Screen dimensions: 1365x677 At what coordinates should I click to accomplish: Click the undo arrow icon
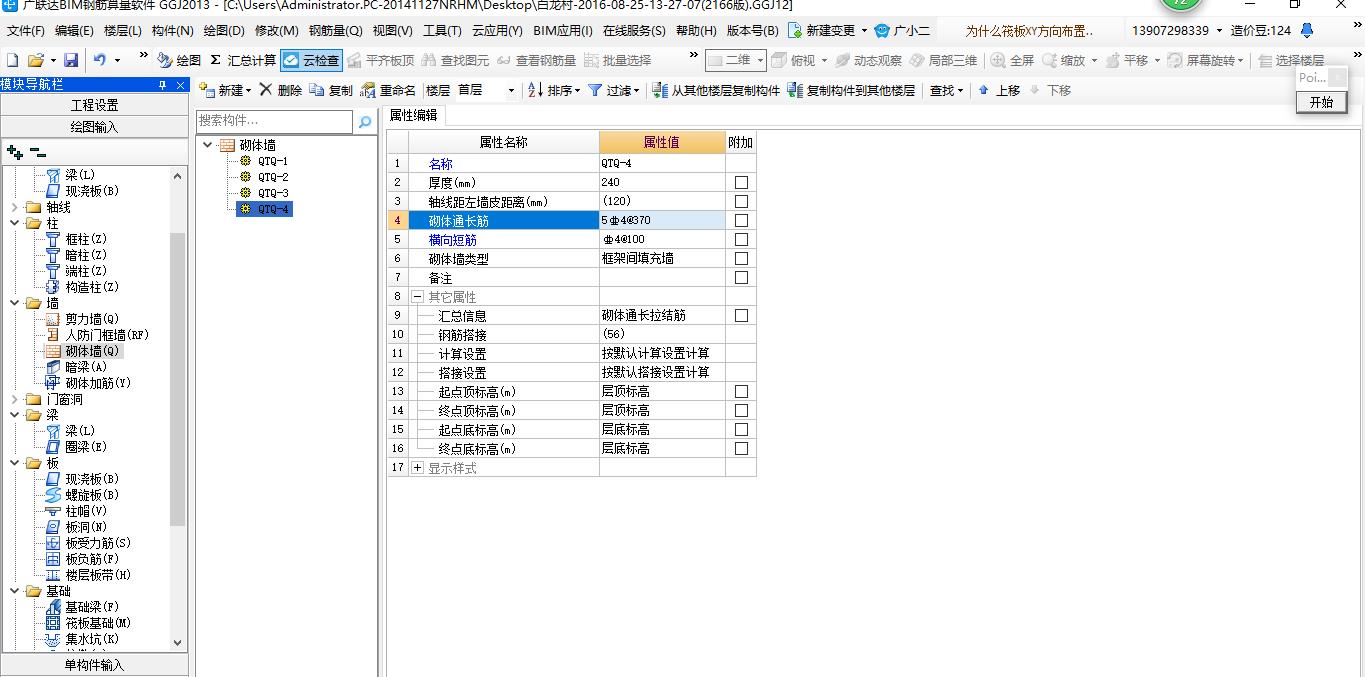(100, 60)
